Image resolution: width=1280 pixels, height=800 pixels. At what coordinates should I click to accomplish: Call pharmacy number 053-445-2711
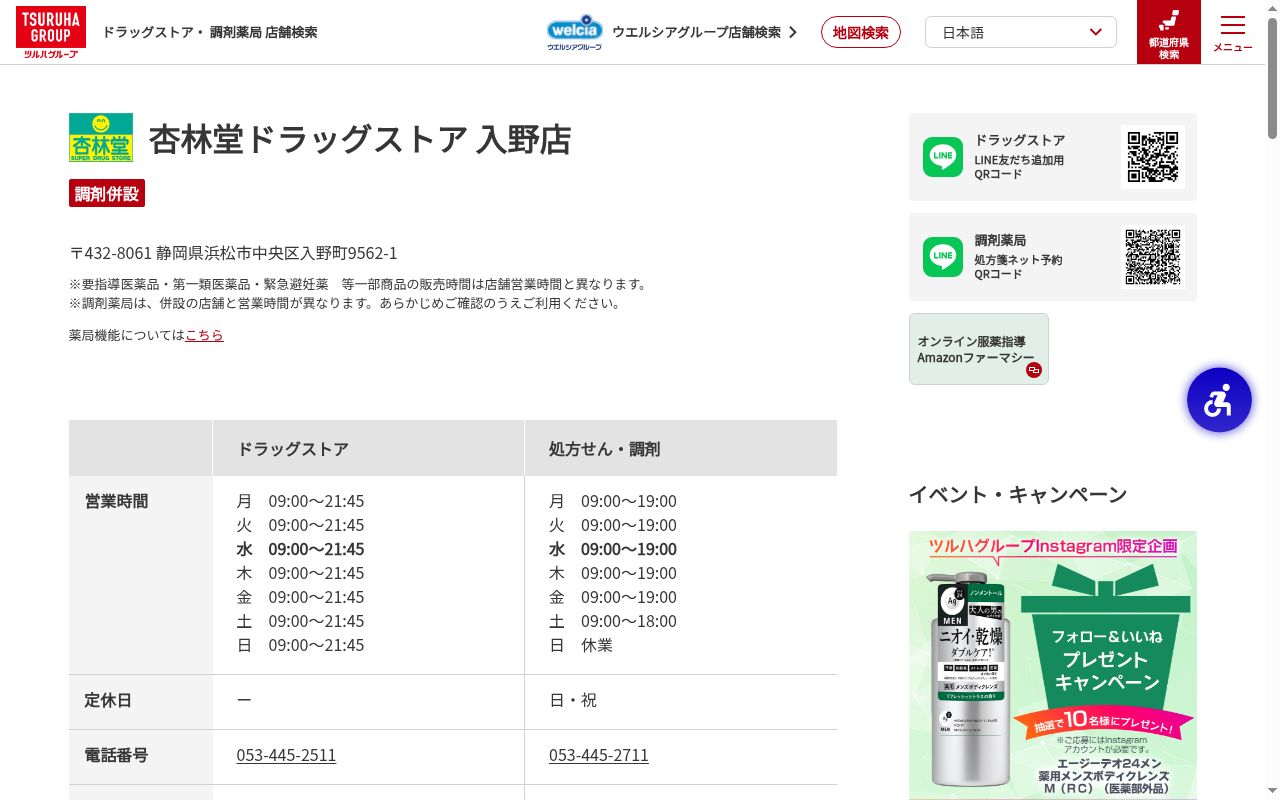(x=599, y=755)
